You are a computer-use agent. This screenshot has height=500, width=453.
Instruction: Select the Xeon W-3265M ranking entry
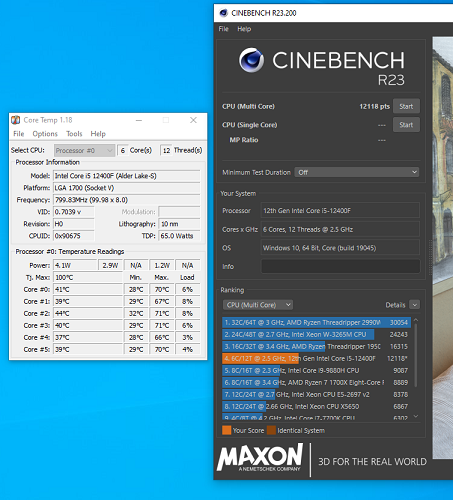316,334
